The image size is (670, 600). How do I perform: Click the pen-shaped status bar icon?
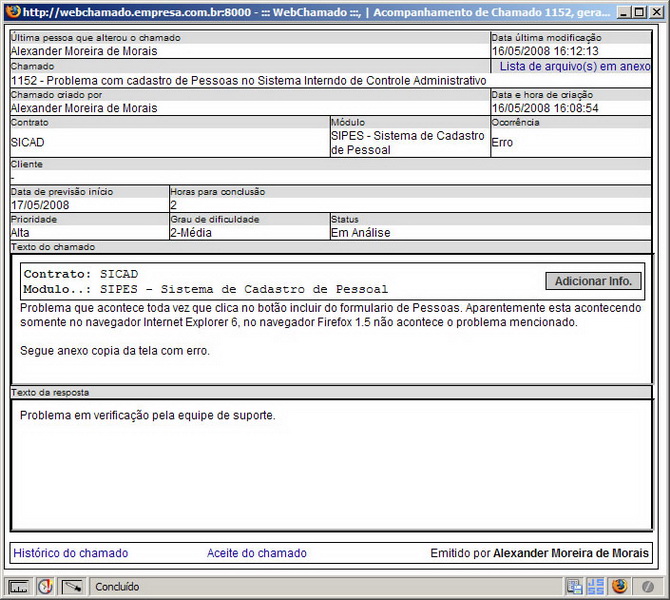(73, 587)
